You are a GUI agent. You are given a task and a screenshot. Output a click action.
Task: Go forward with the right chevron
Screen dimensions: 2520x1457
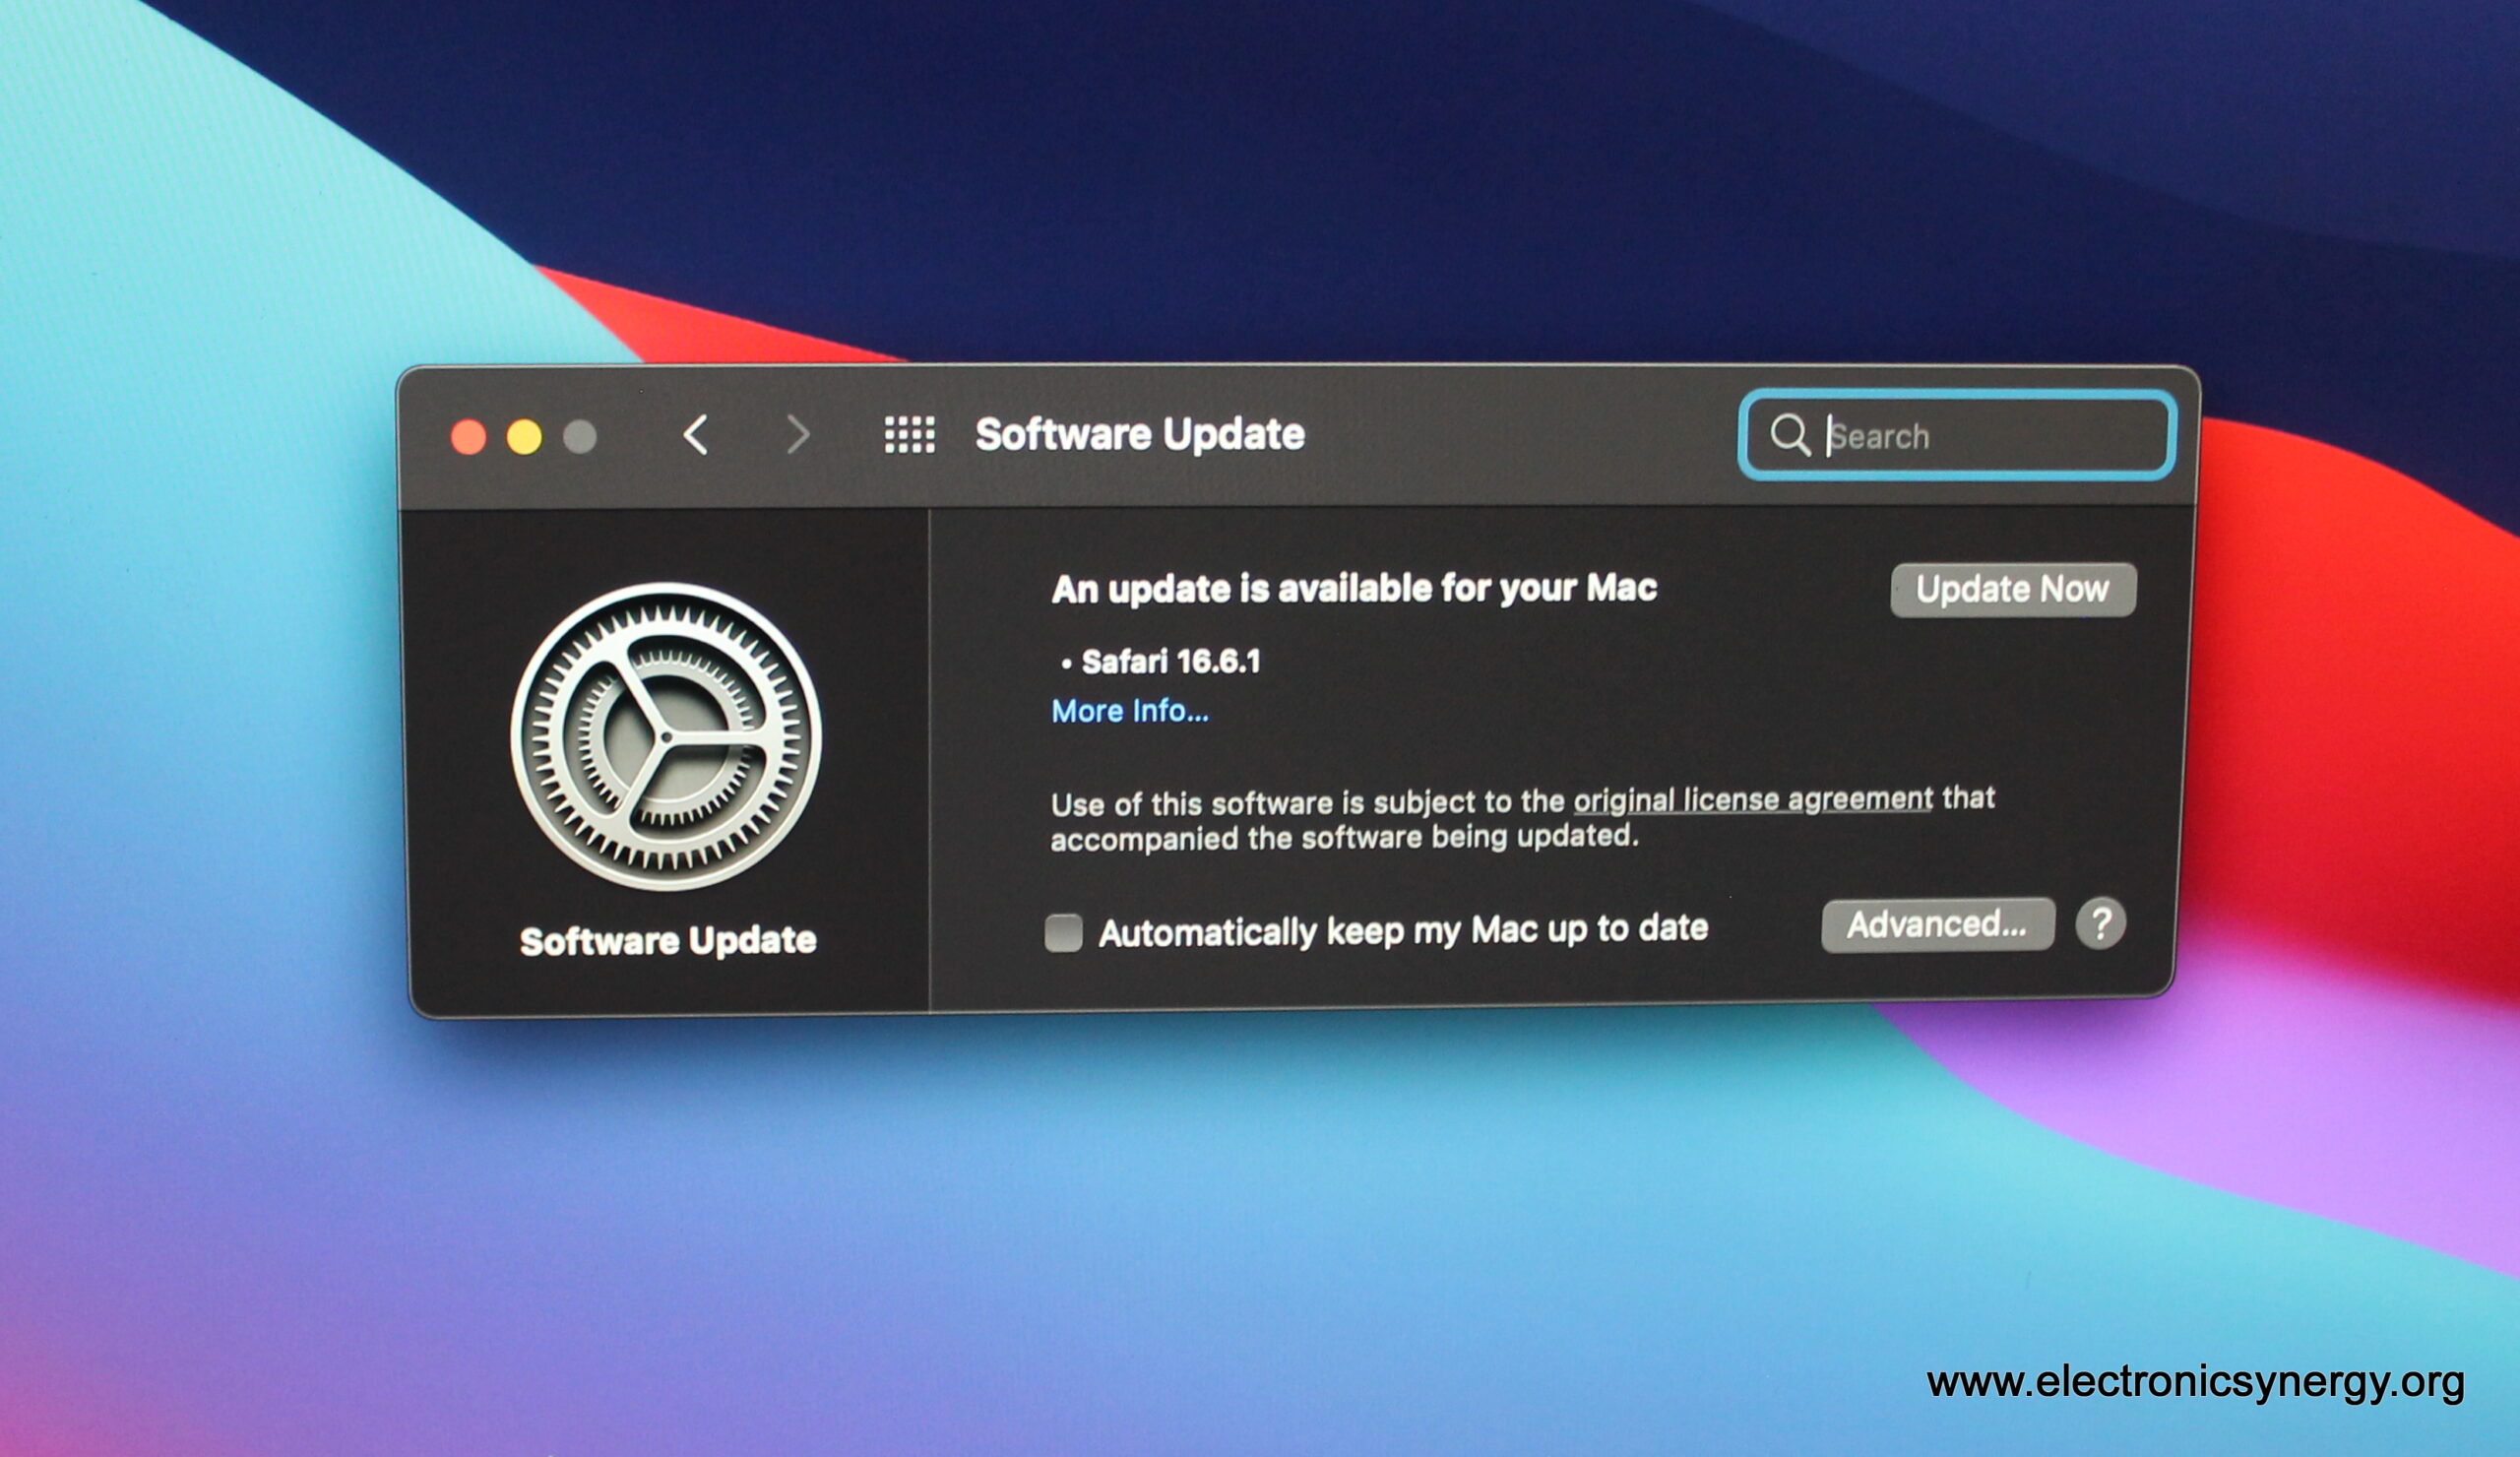797,435
